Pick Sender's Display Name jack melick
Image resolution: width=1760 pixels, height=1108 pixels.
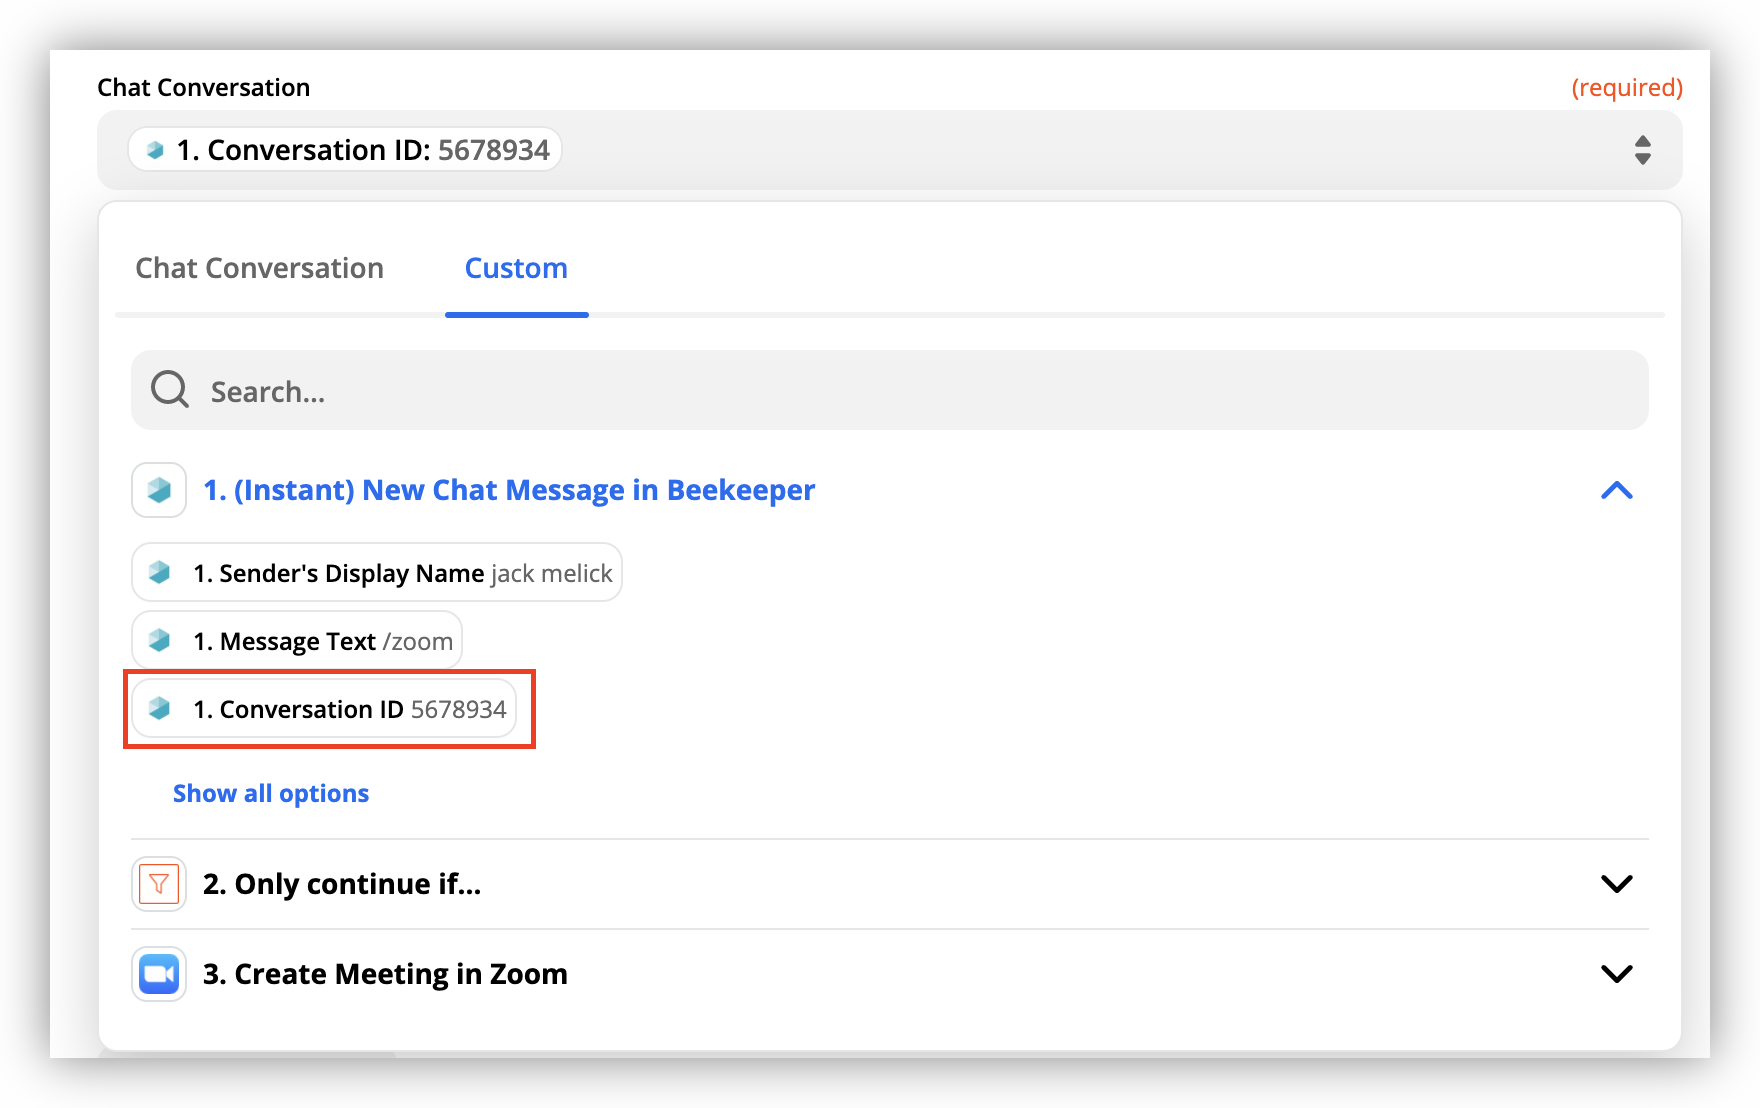point(402,573)
